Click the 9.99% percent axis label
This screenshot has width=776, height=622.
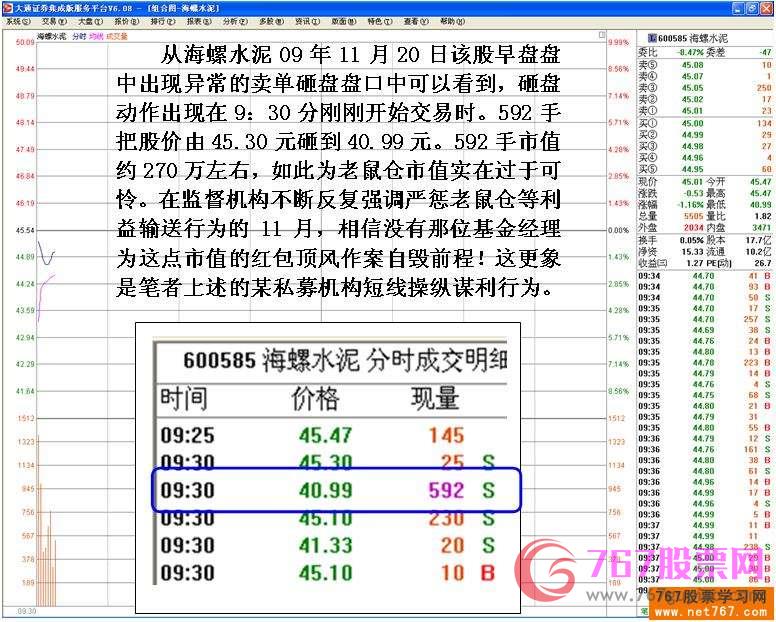(619, 43)
